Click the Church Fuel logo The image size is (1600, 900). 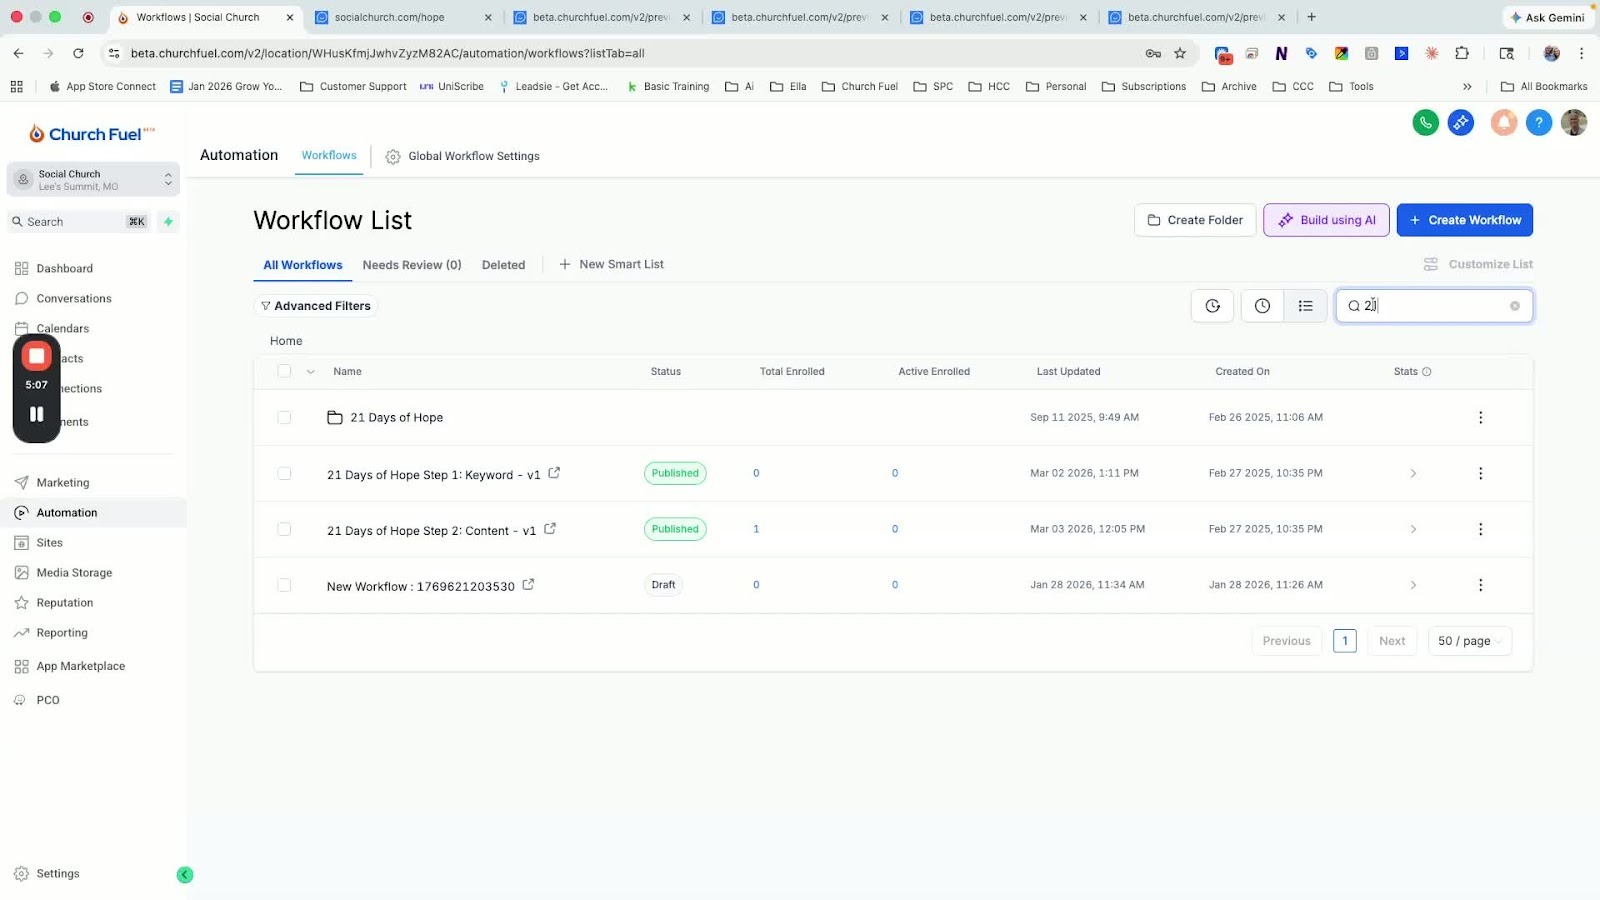92,134
